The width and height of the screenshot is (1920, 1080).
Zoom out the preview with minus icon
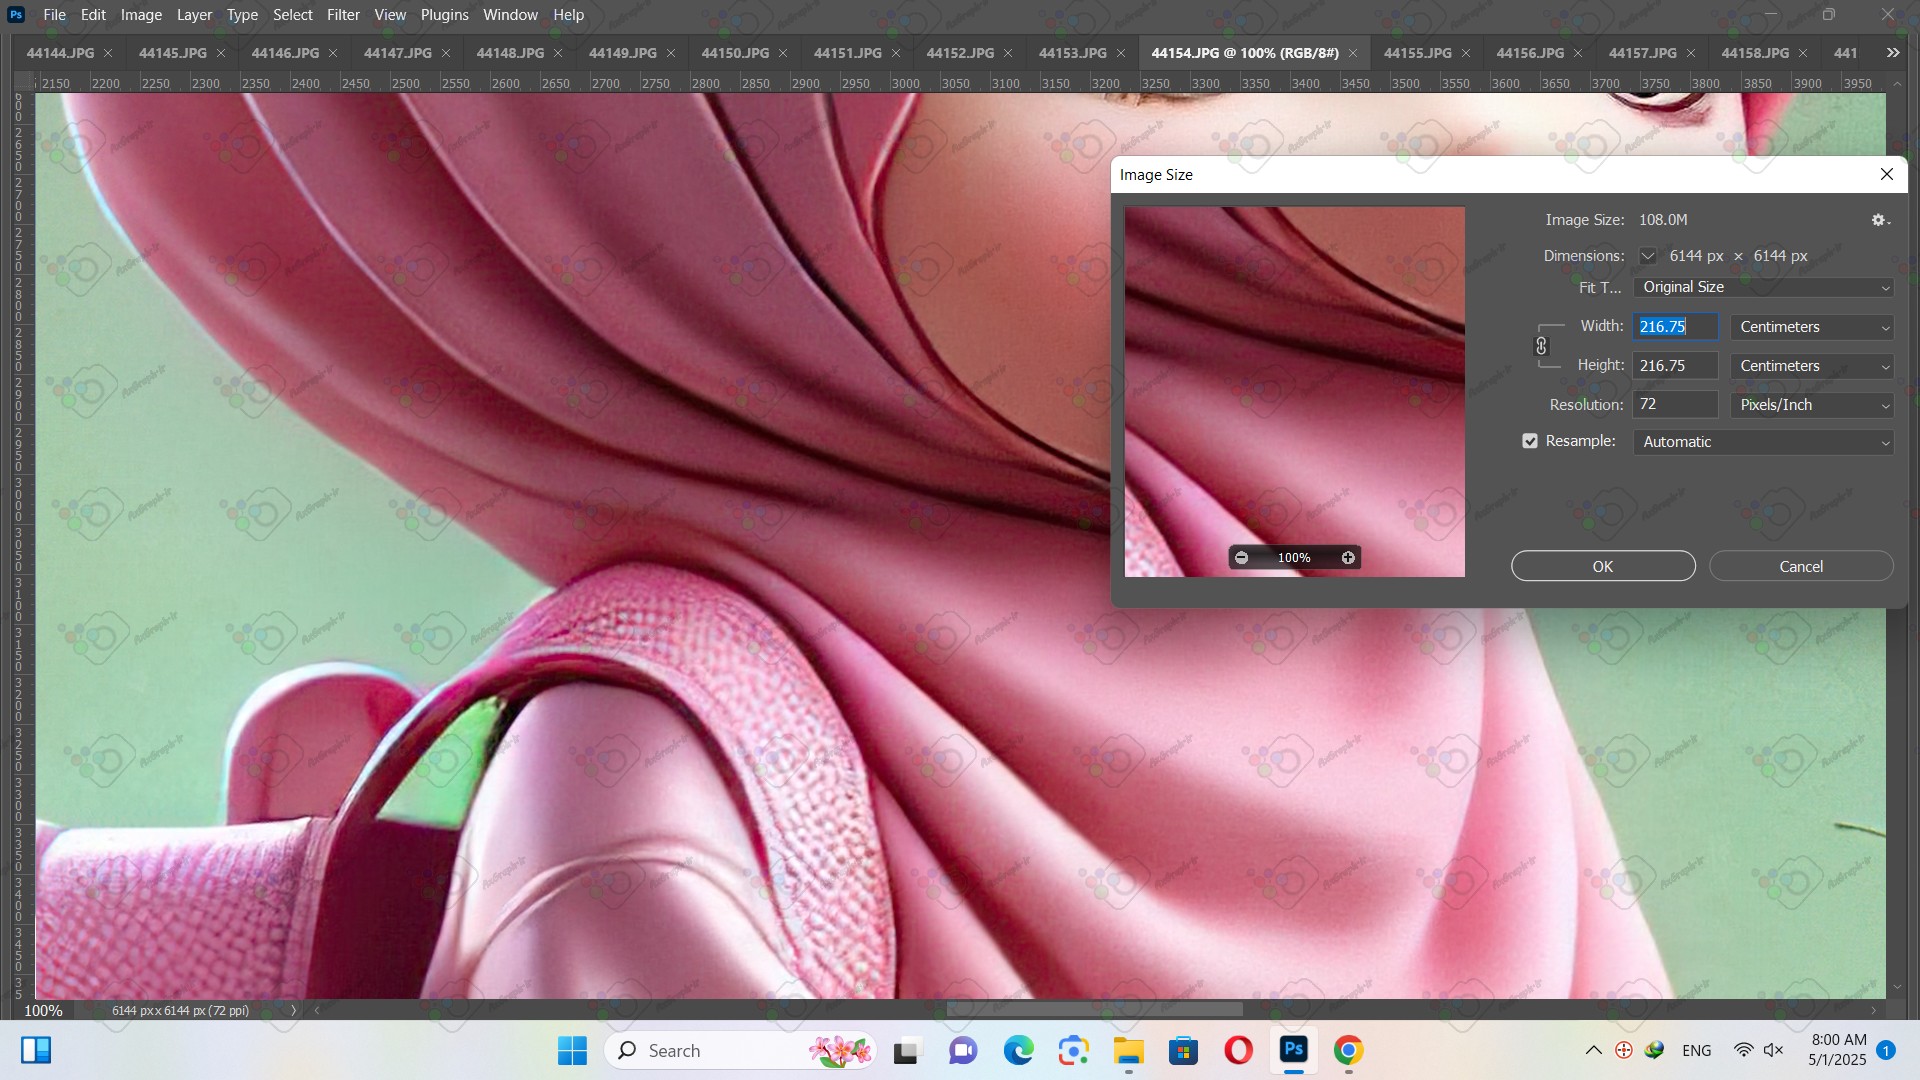click(1241, 558)
